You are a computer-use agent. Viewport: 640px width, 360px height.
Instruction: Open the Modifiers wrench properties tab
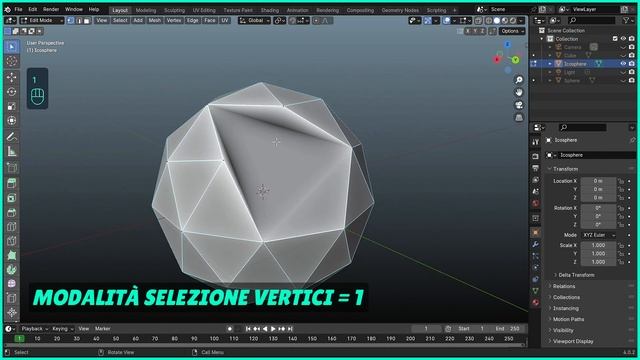536,244
